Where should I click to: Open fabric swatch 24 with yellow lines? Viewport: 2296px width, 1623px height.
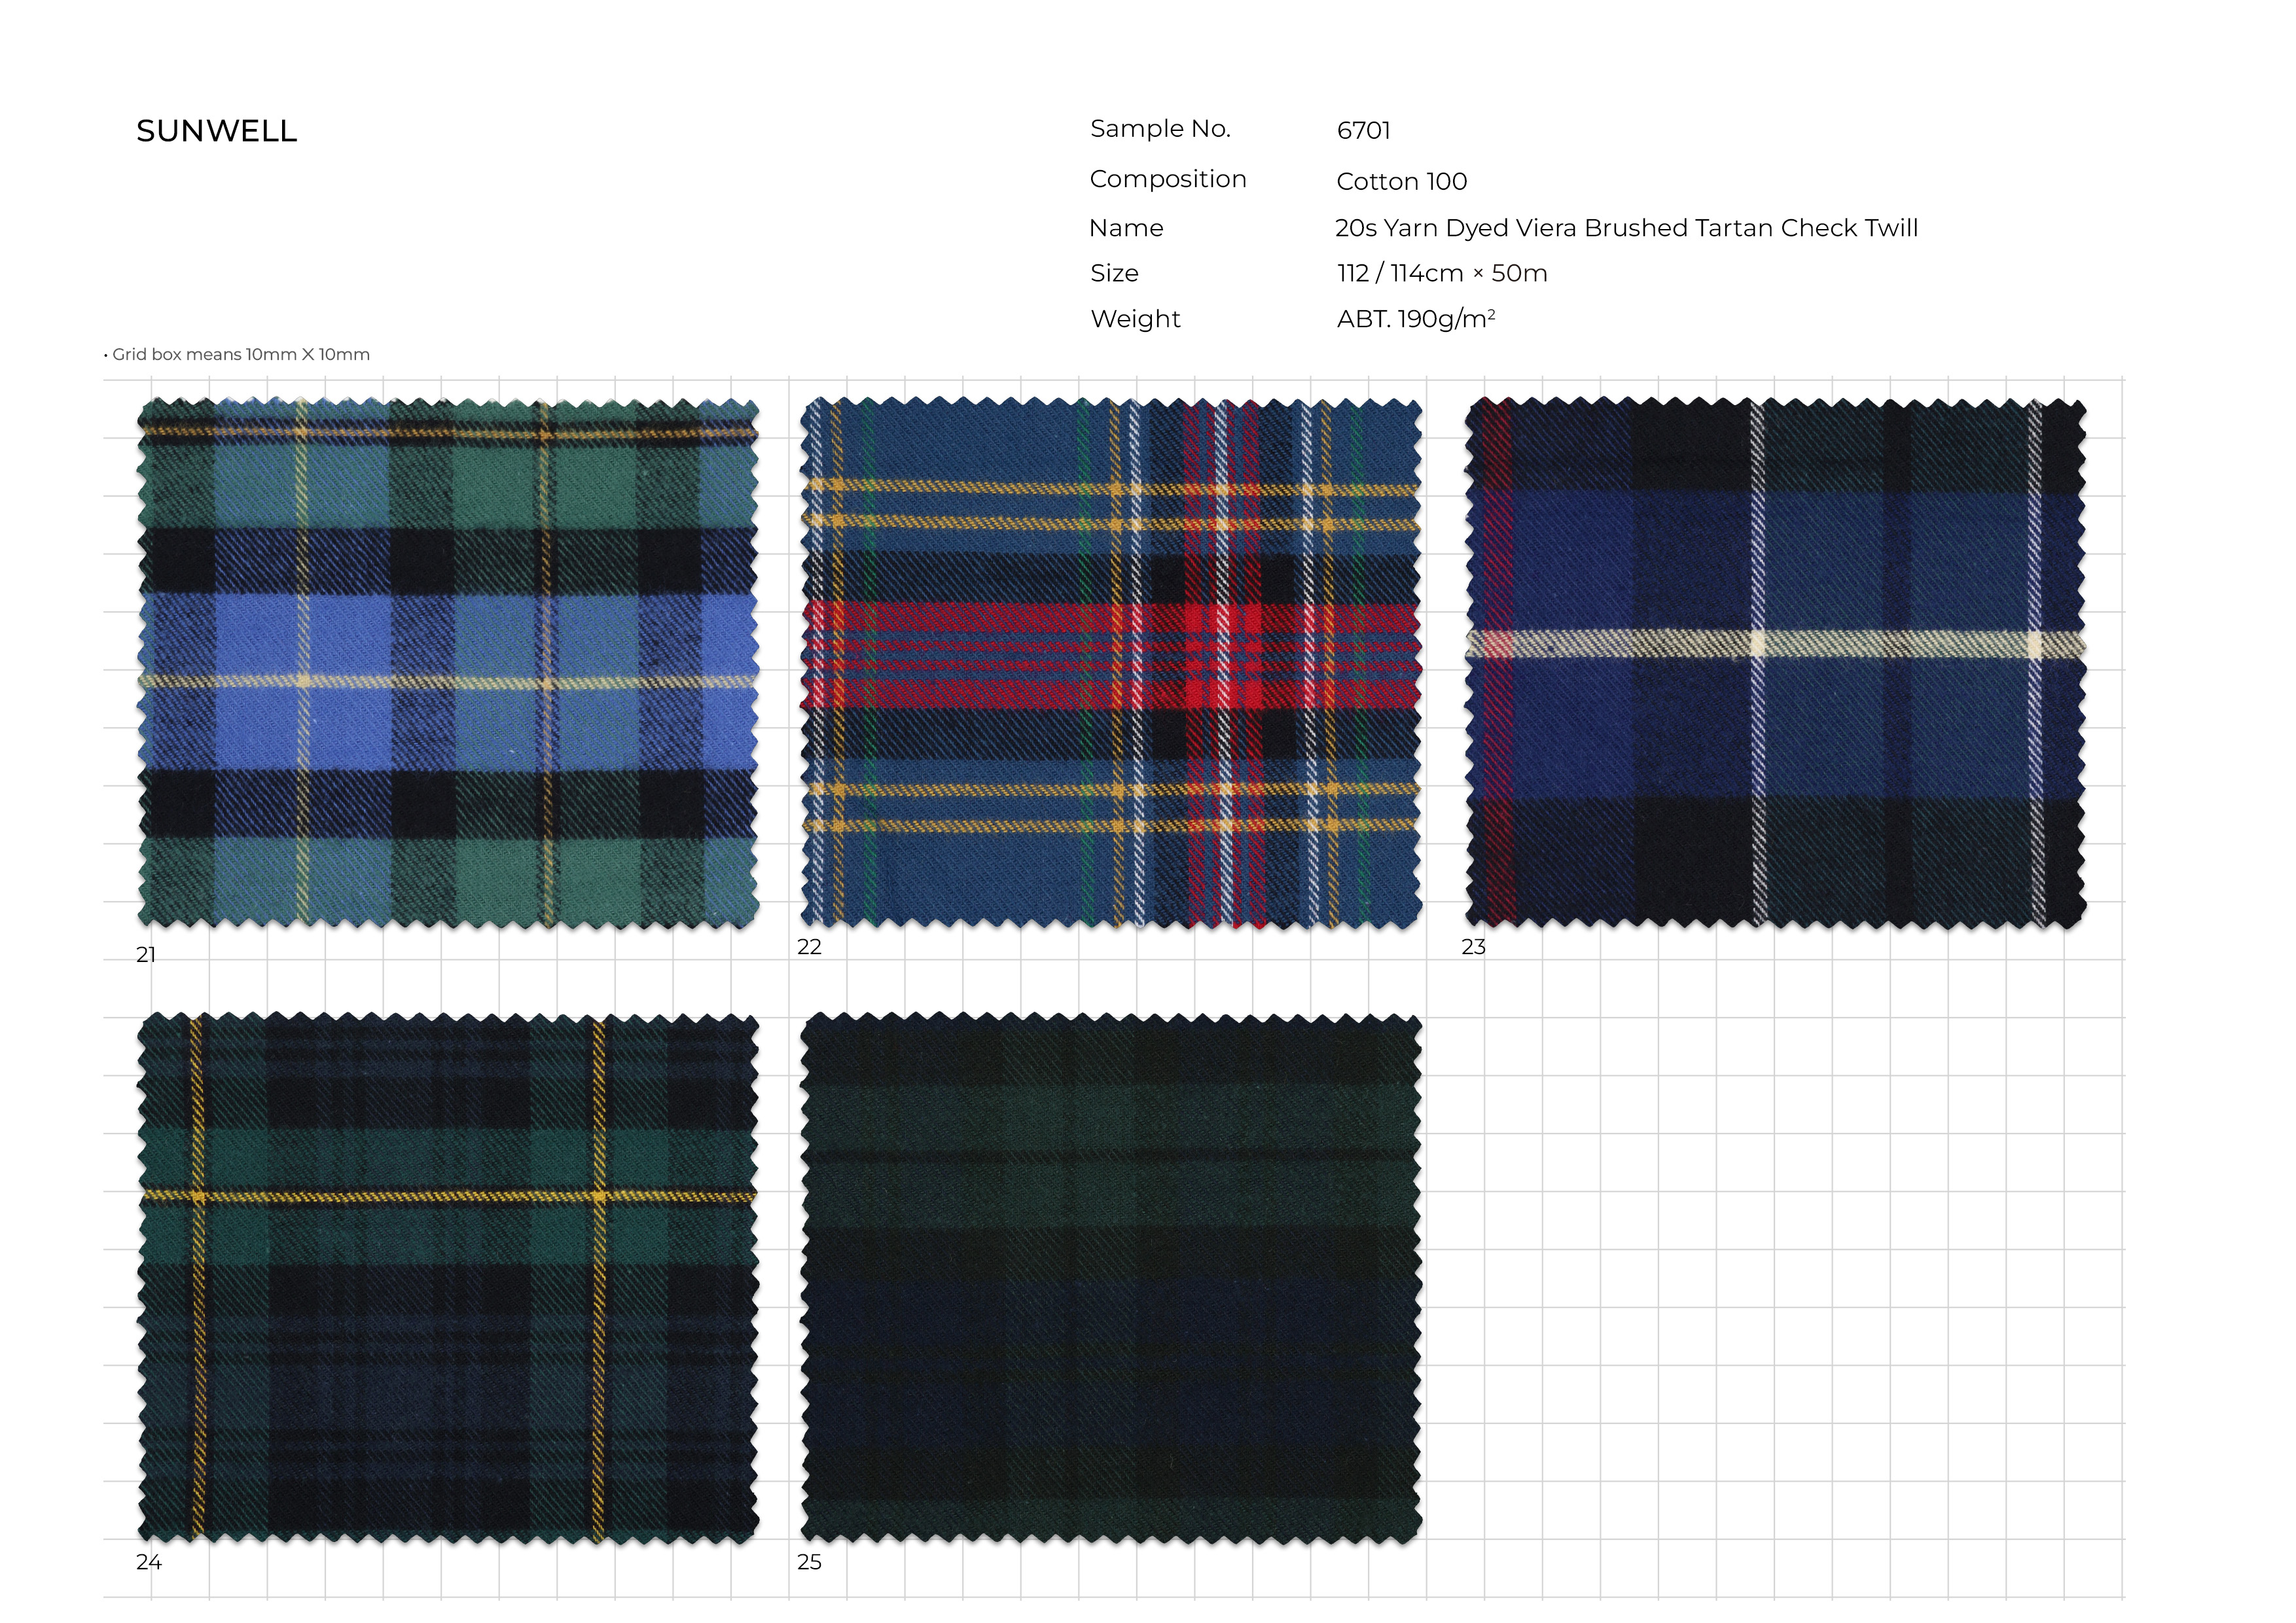point(448,1279)
